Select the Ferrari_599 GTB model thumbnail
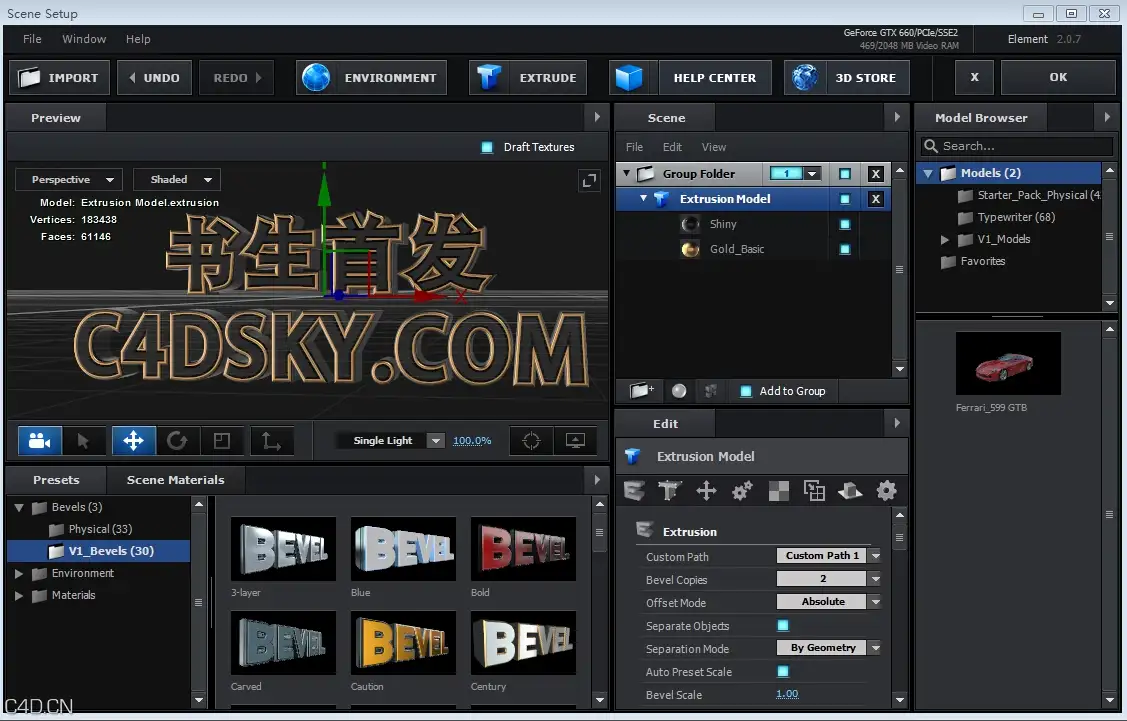This screenshot has width=1127, height=721. tap(1008, 363)
